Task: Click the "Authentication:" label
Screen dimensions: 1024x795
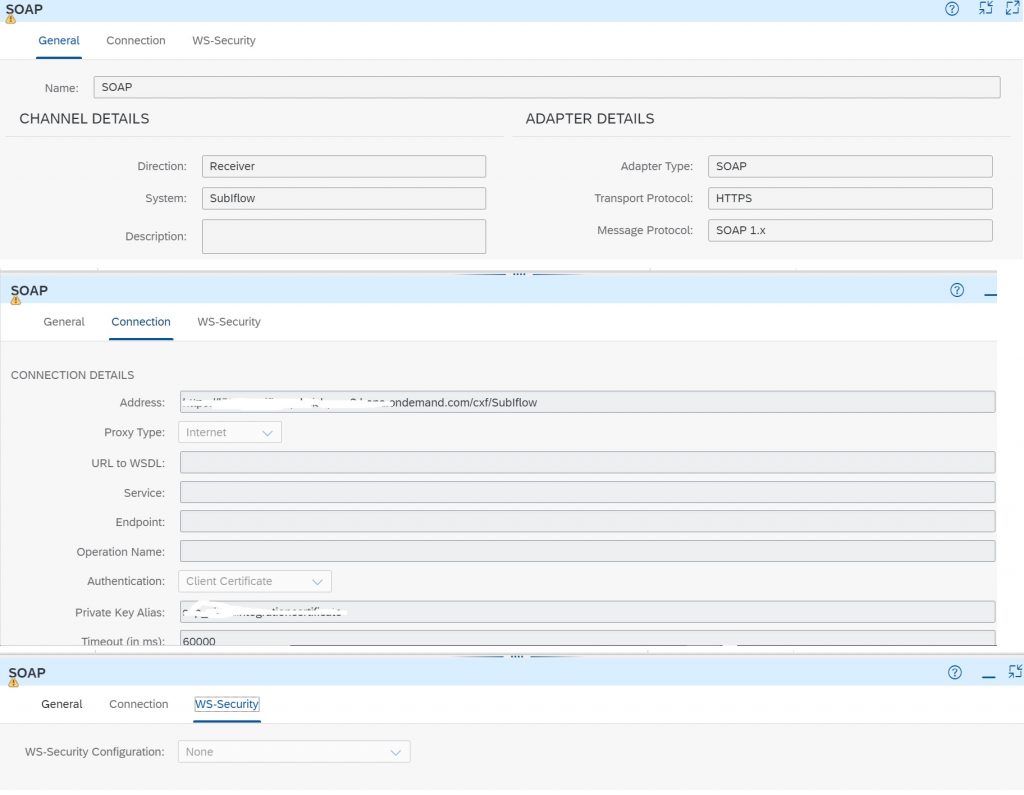Action: (x=126, y=581)
